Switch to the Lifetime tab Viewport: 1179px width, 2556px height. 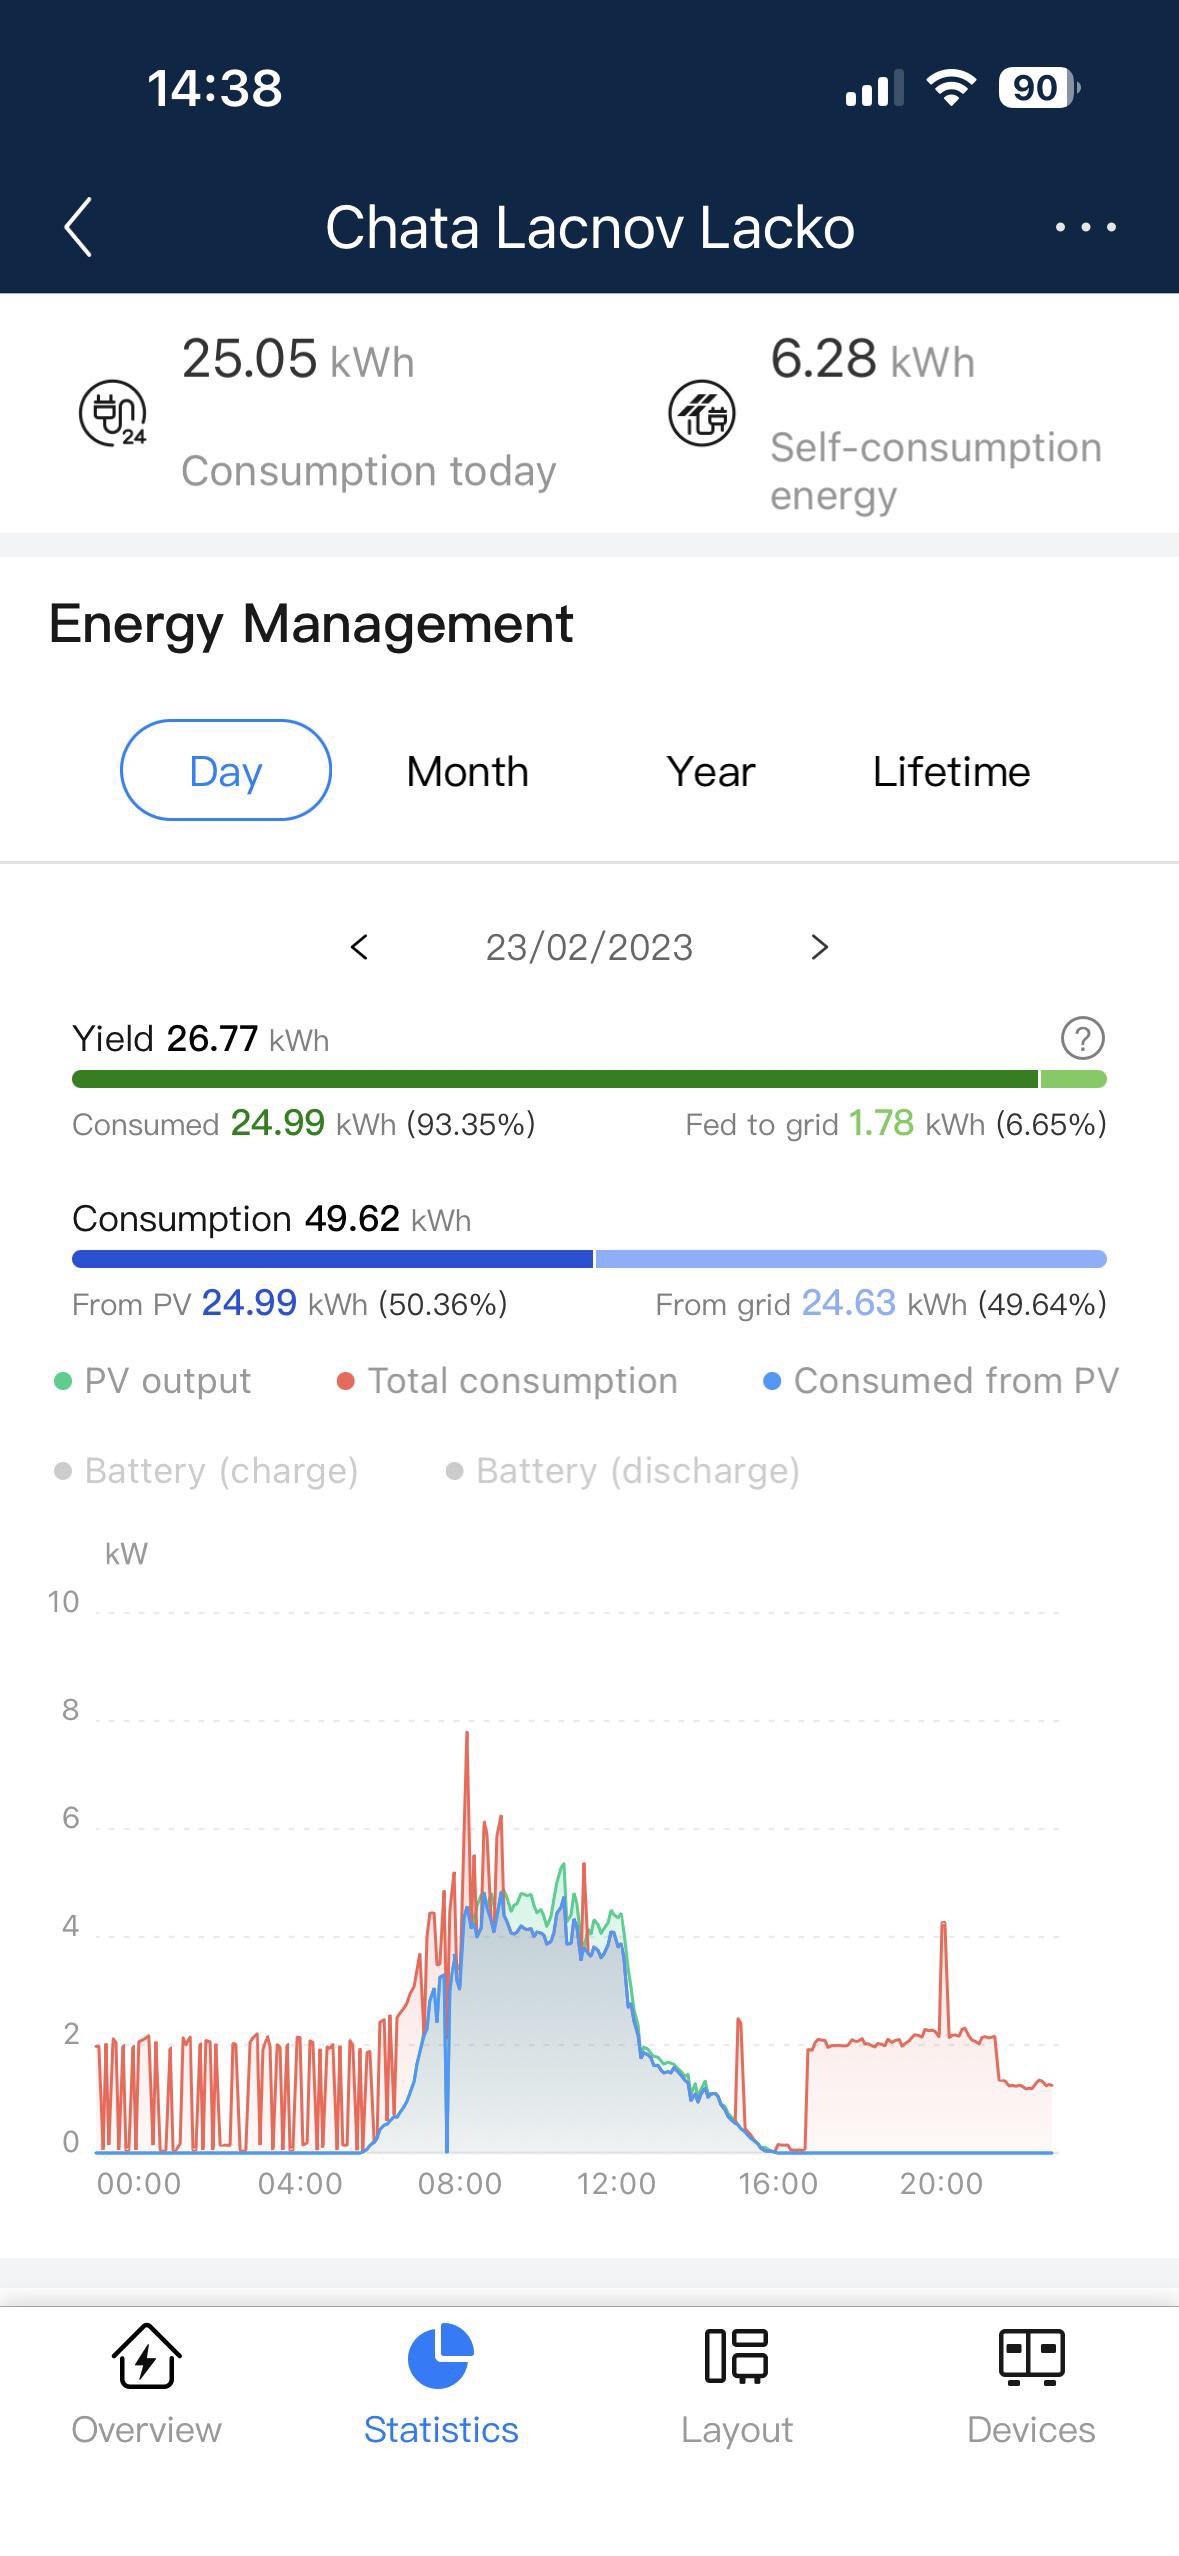951,771
